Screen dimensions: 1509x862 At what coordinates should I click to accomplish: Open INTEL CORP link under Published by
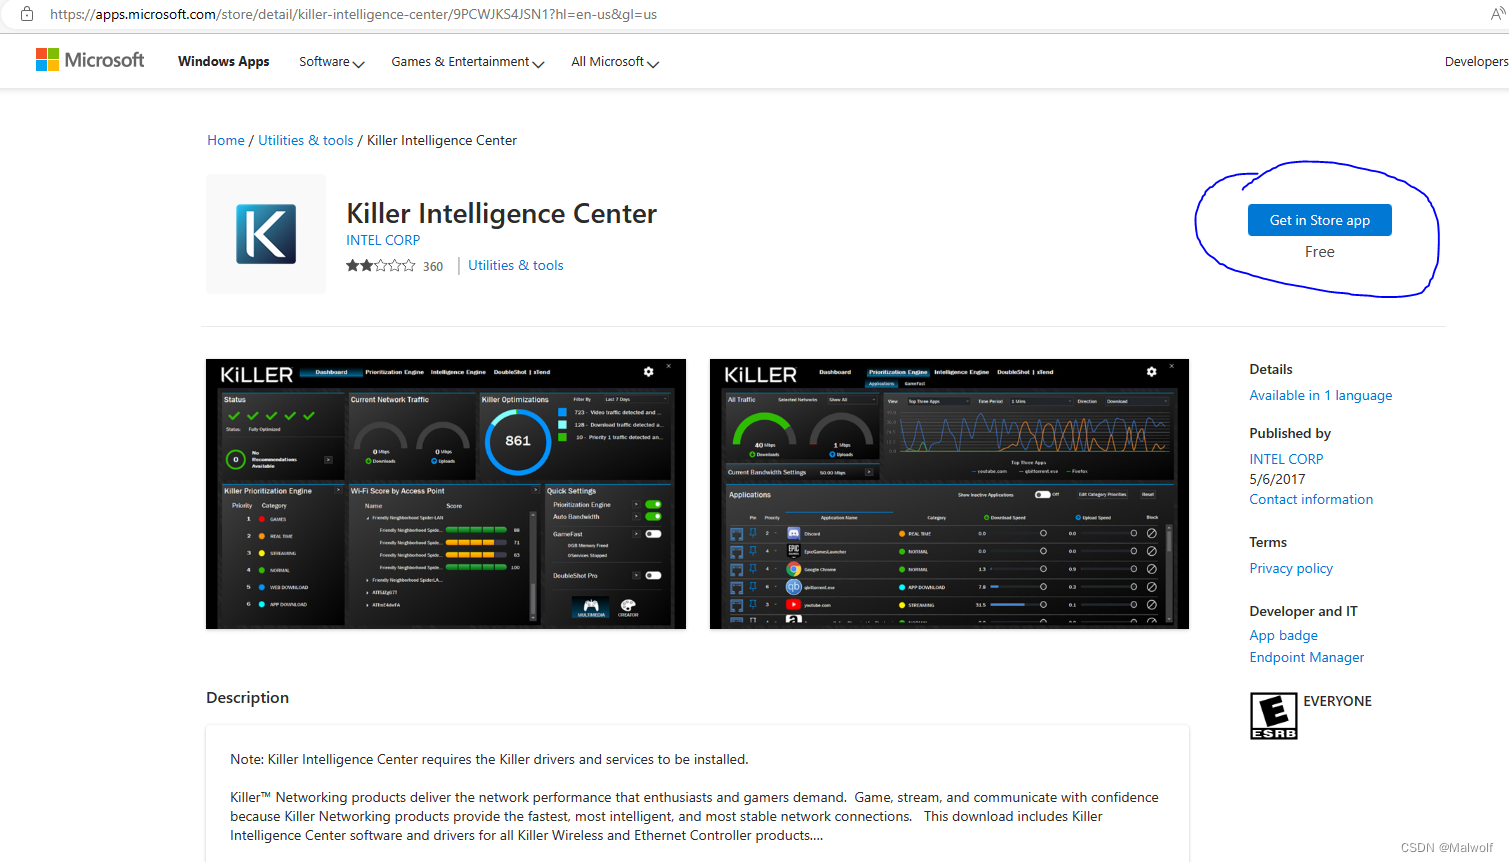1286,459
